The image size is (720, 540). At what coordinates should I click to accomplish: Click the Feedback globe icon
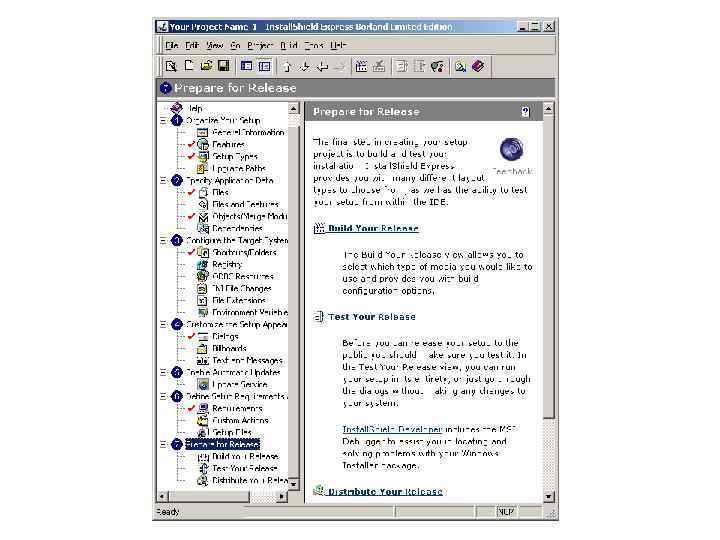(512, 149)
